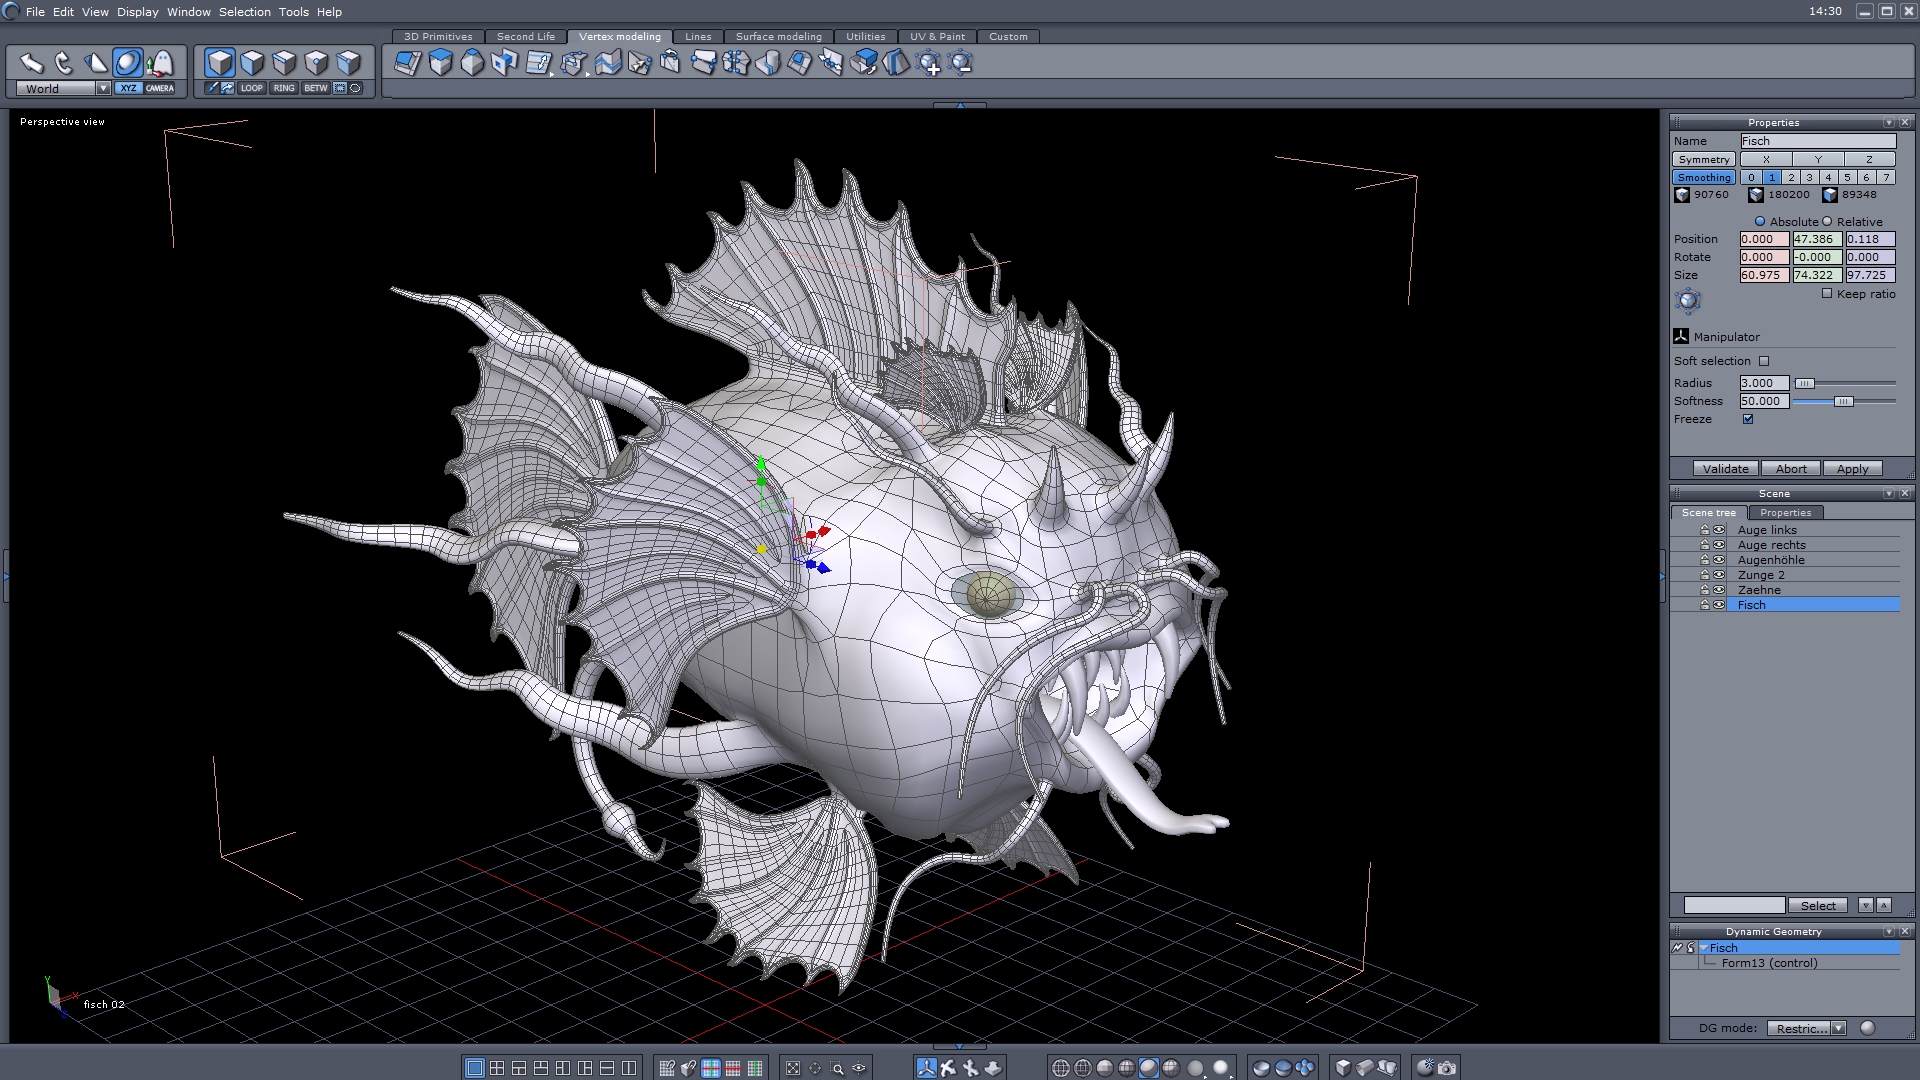Open the DG mode Restric dropdown
Screen dimensions: 1920x1080
click(x=1838, y=1028)
